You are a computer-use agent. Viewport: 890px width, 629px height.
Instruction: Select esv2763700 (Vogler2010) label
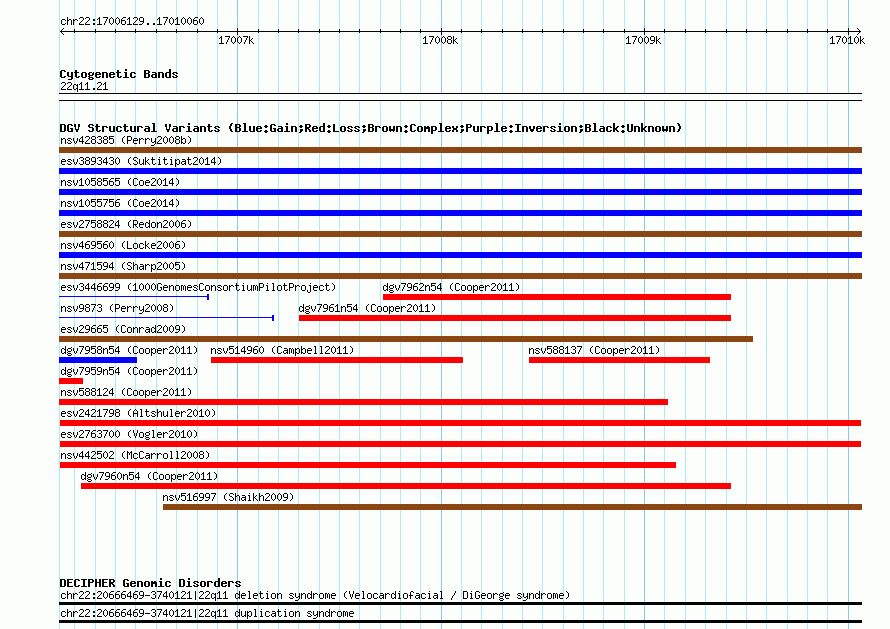129,434
